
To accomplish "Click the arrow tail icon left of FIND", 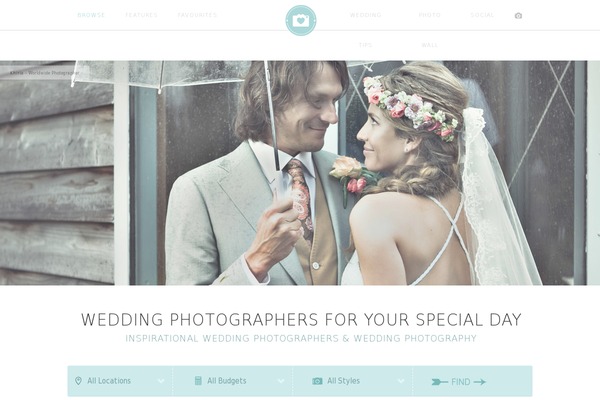I will pos(440,382).
